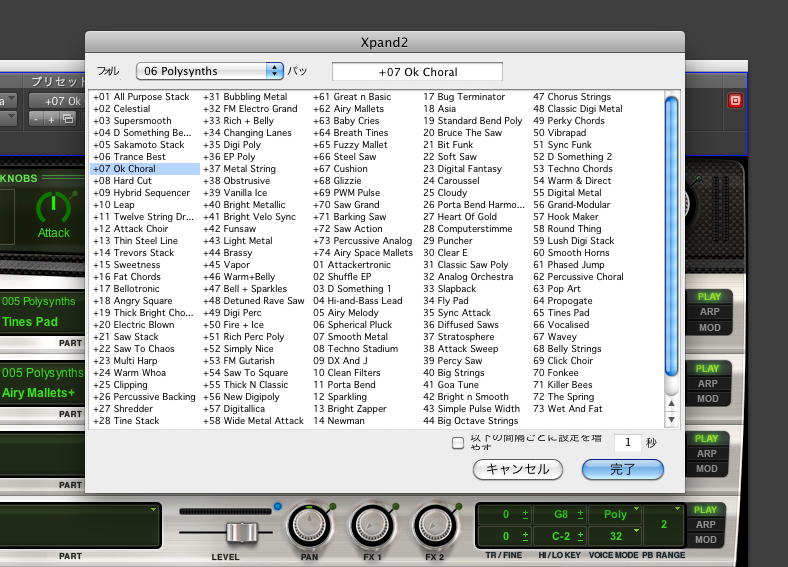Screen dimensions: 788x567
Task: Click the plus/minus stepper for transpose value
Action: (525, 514)
